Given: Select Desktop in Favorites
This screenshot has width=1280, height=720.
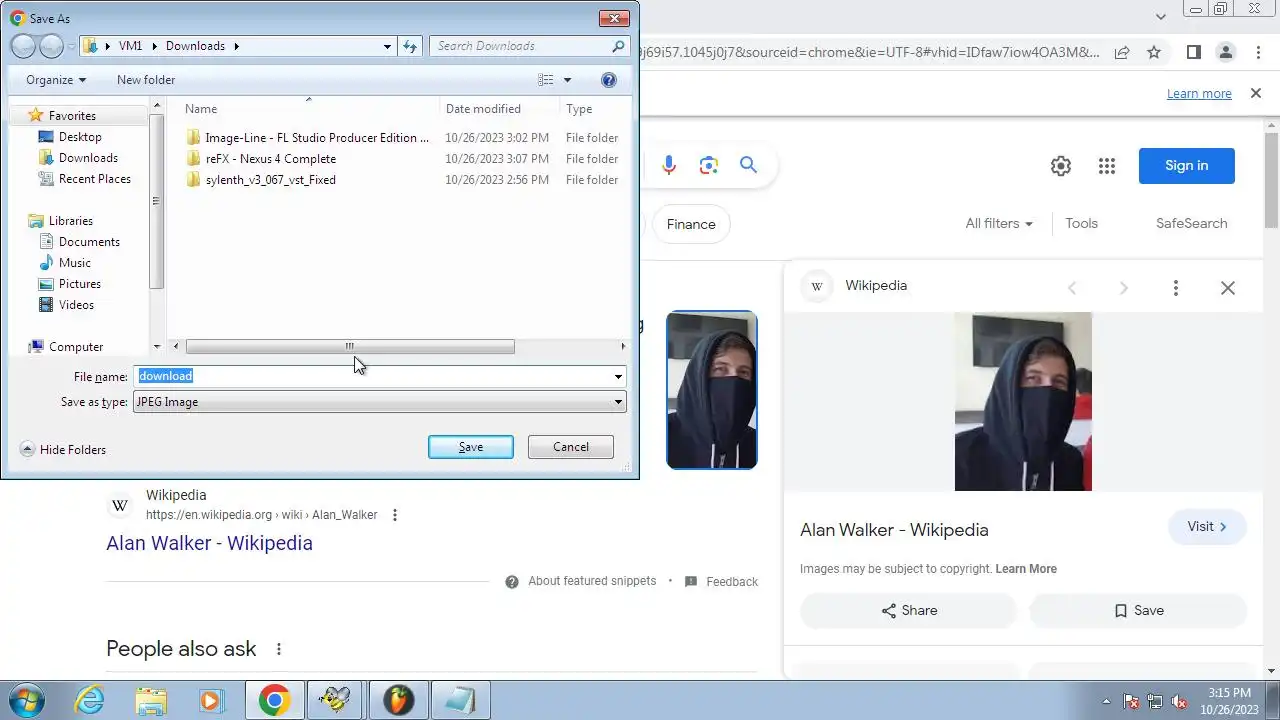Looking at the screenshot, I should tap(80, 137).
